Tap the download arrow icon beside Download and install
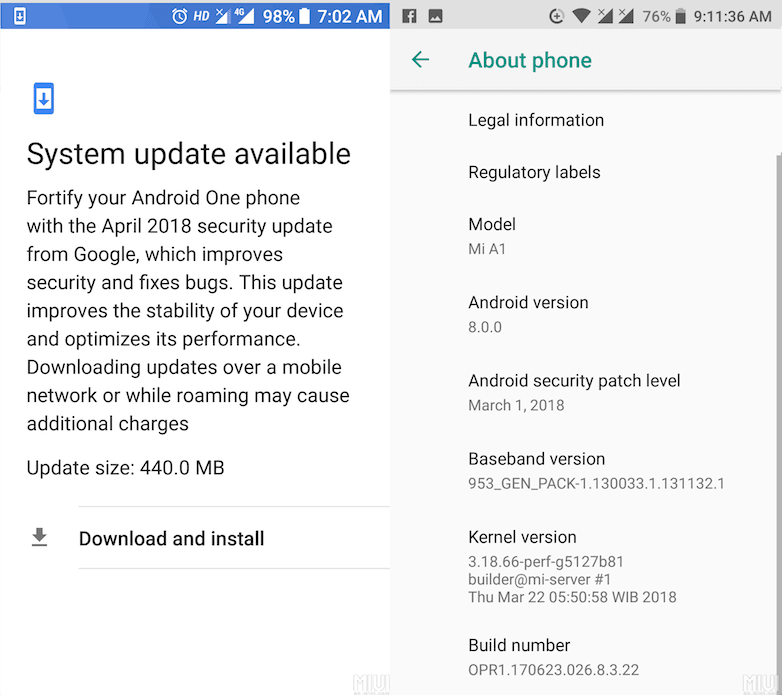782x695 pixels. (39, 537)
